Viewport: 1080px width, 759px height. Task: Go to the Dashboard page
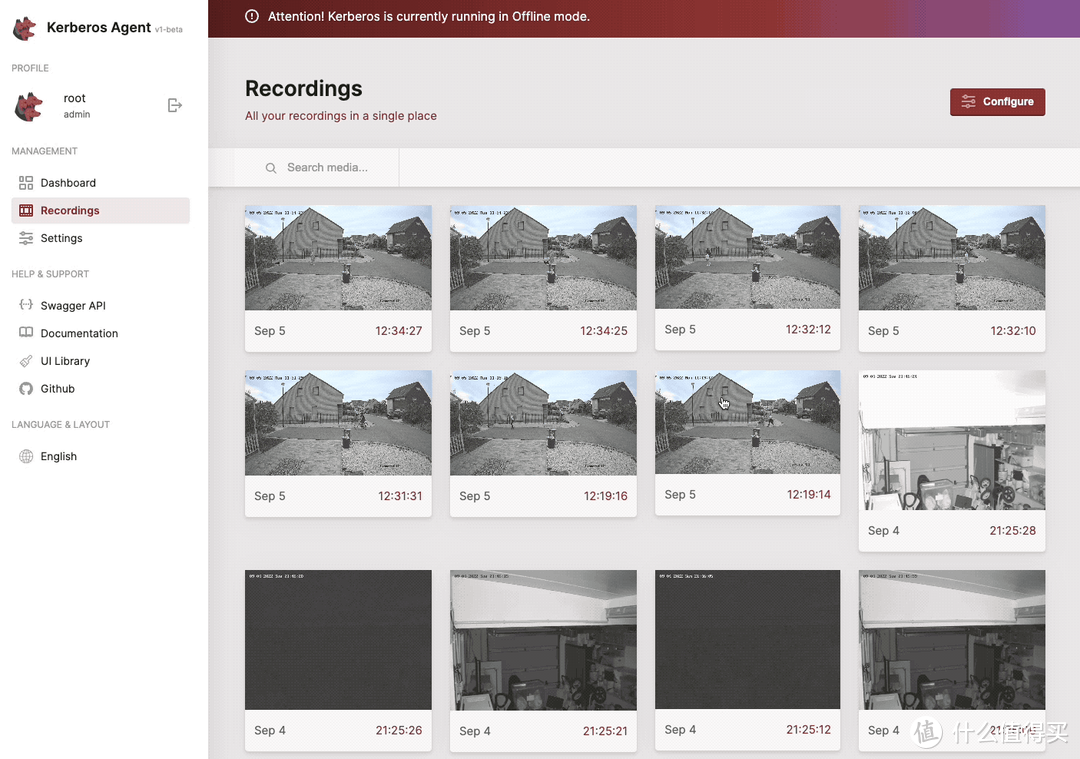coord(68,183)
